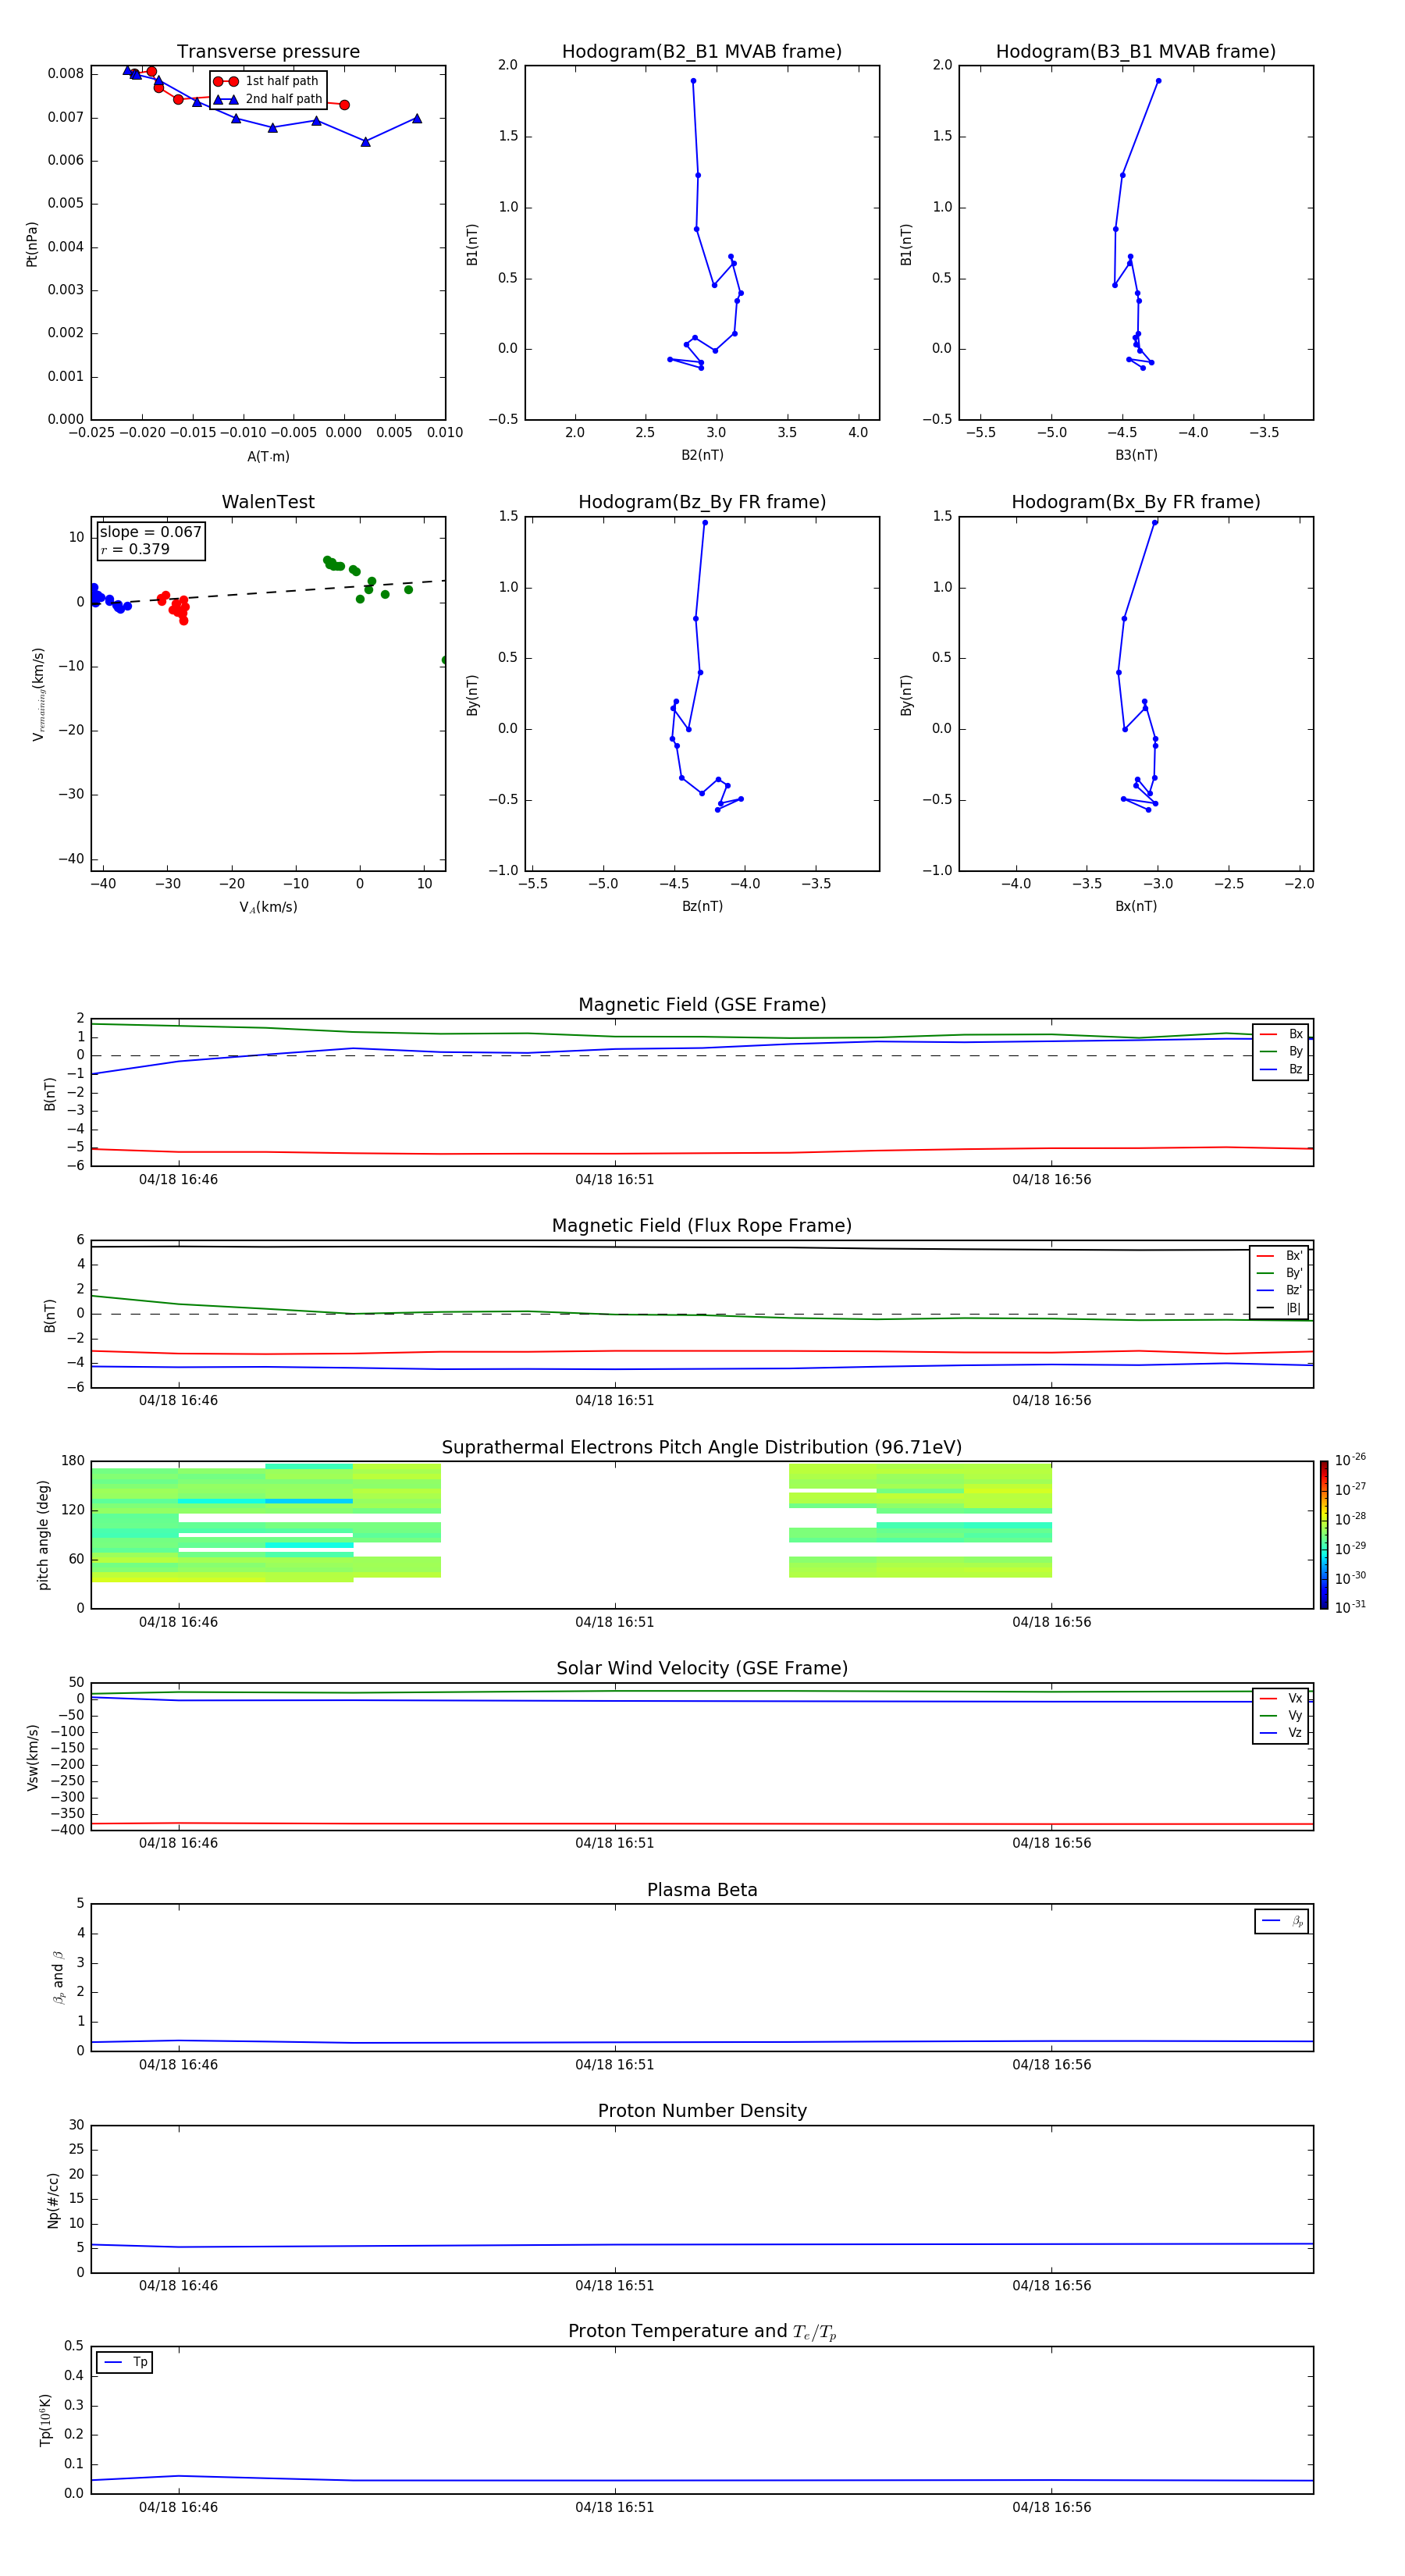Viewport: 1405px width, 2576px height.
Task: Click the last blue triangle in Transverse pressure plot
Action: point(417,118)
